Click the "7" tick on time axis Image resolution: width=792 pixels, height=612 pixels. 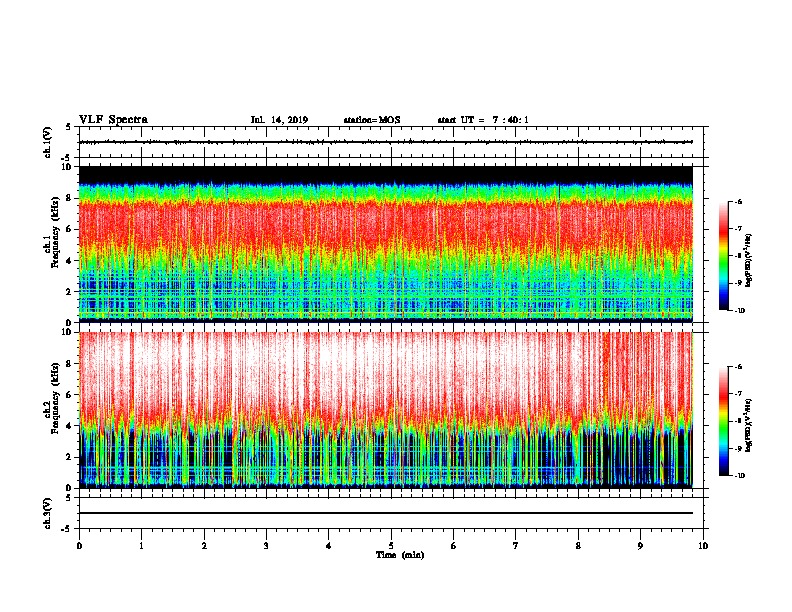[x=516, y=546]
